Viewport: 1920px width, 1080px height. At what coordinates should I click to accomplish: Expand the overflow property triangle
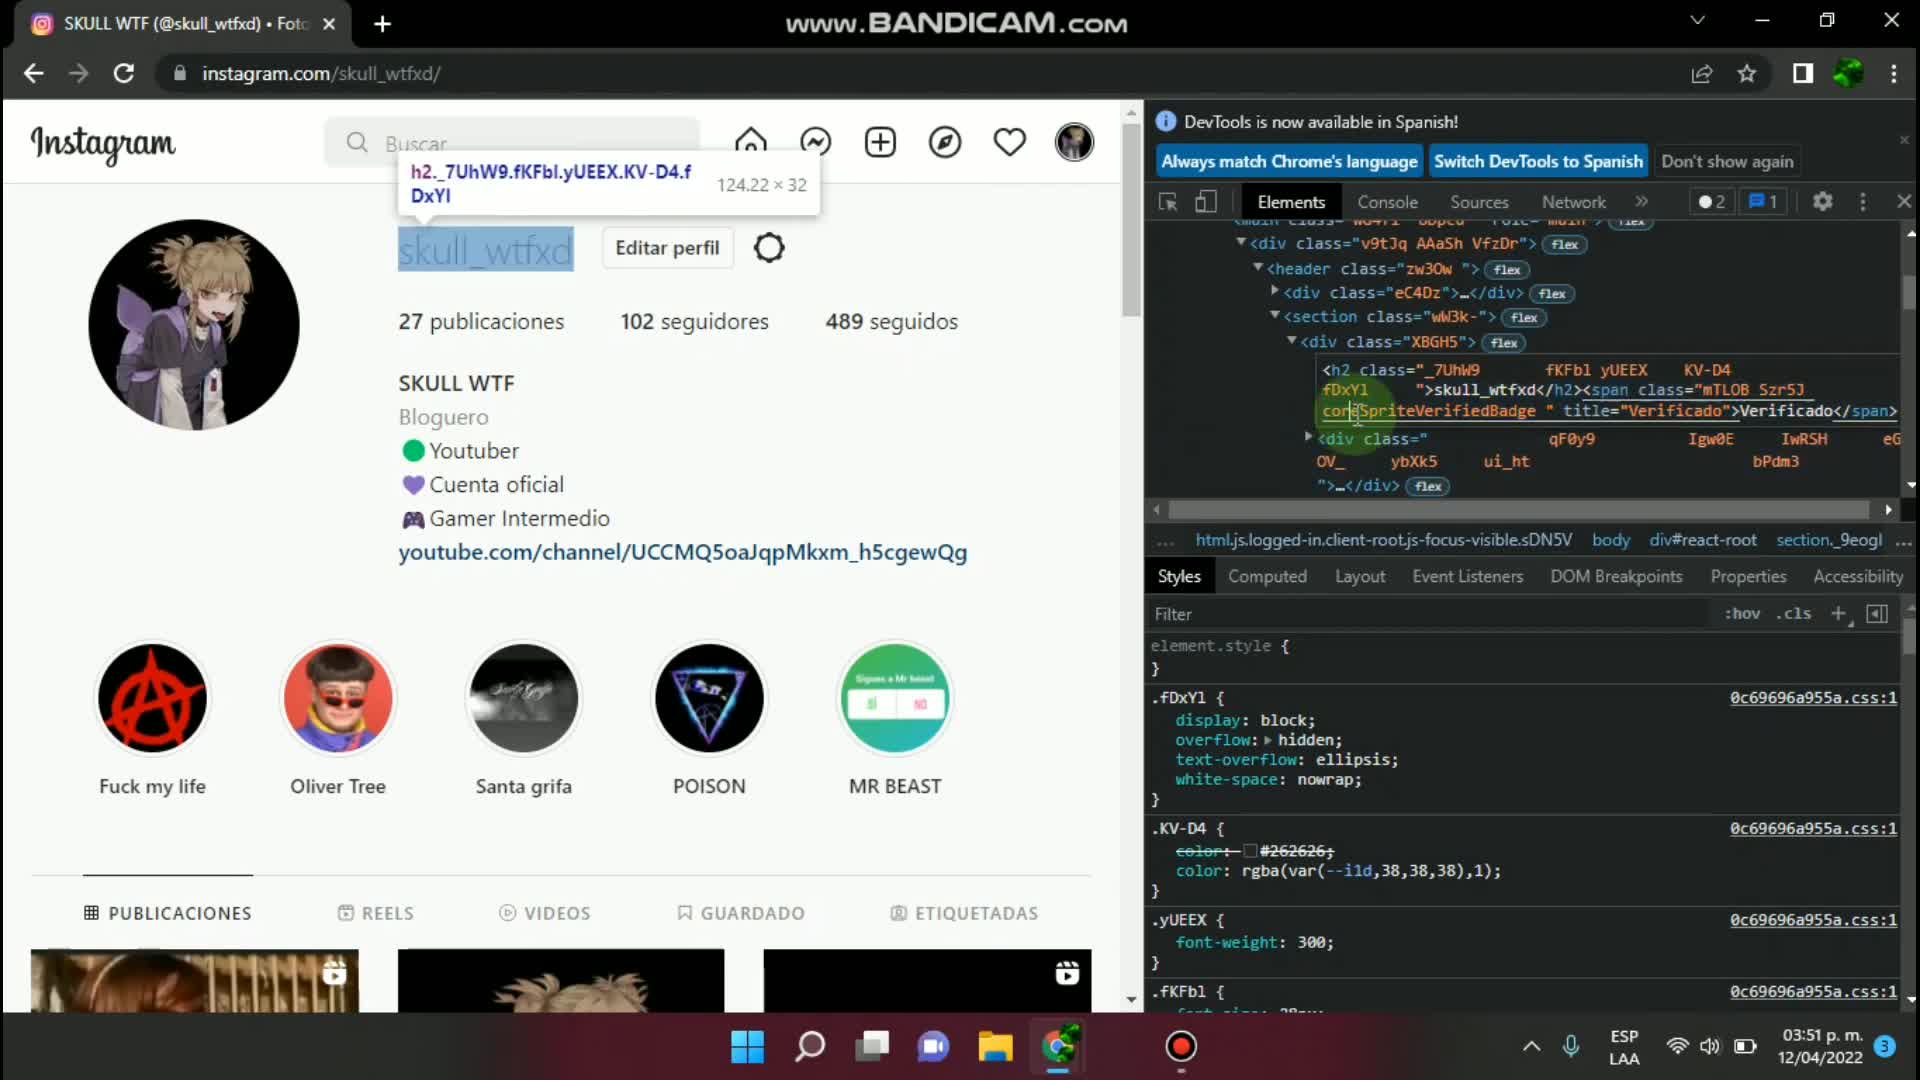1267,741
